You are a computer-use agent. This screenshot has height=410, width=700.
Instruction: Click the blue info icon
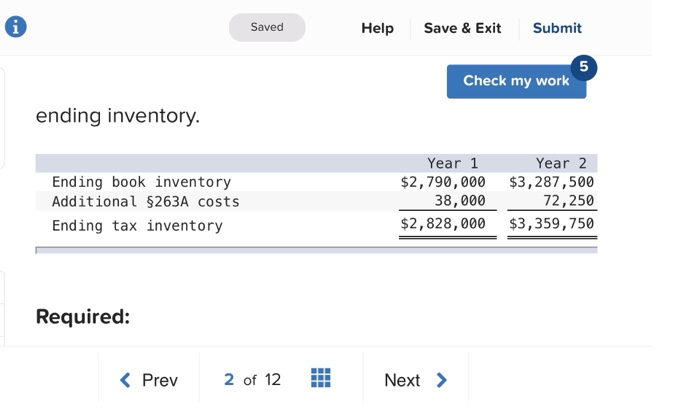pyautogui.click(x=16, y=27)
